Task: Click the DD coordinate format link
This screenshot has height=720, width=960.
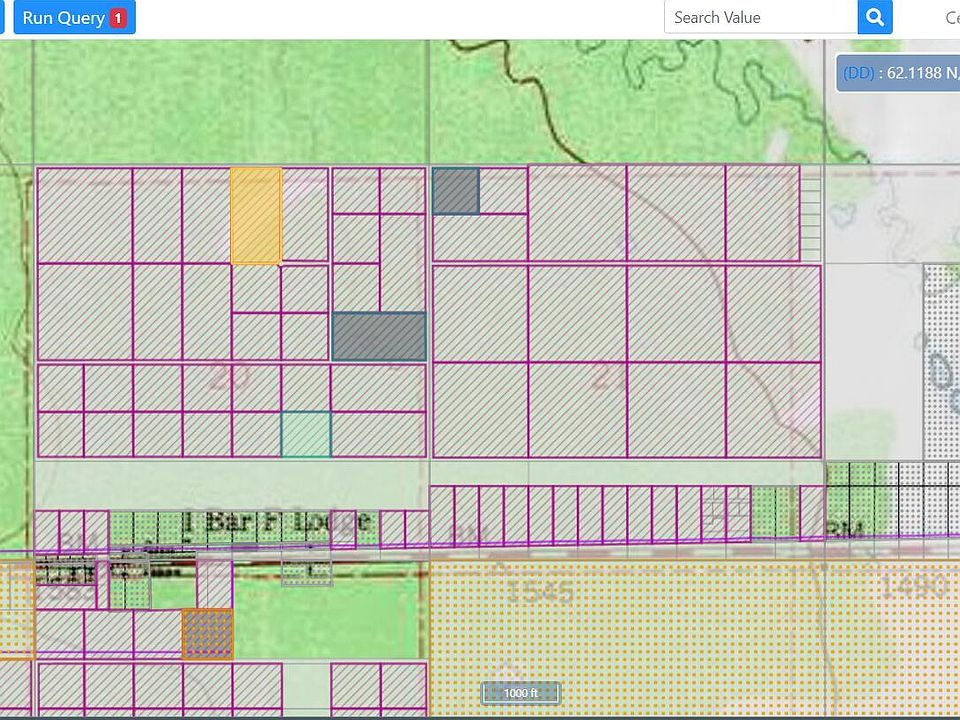Action: point(858,73)
